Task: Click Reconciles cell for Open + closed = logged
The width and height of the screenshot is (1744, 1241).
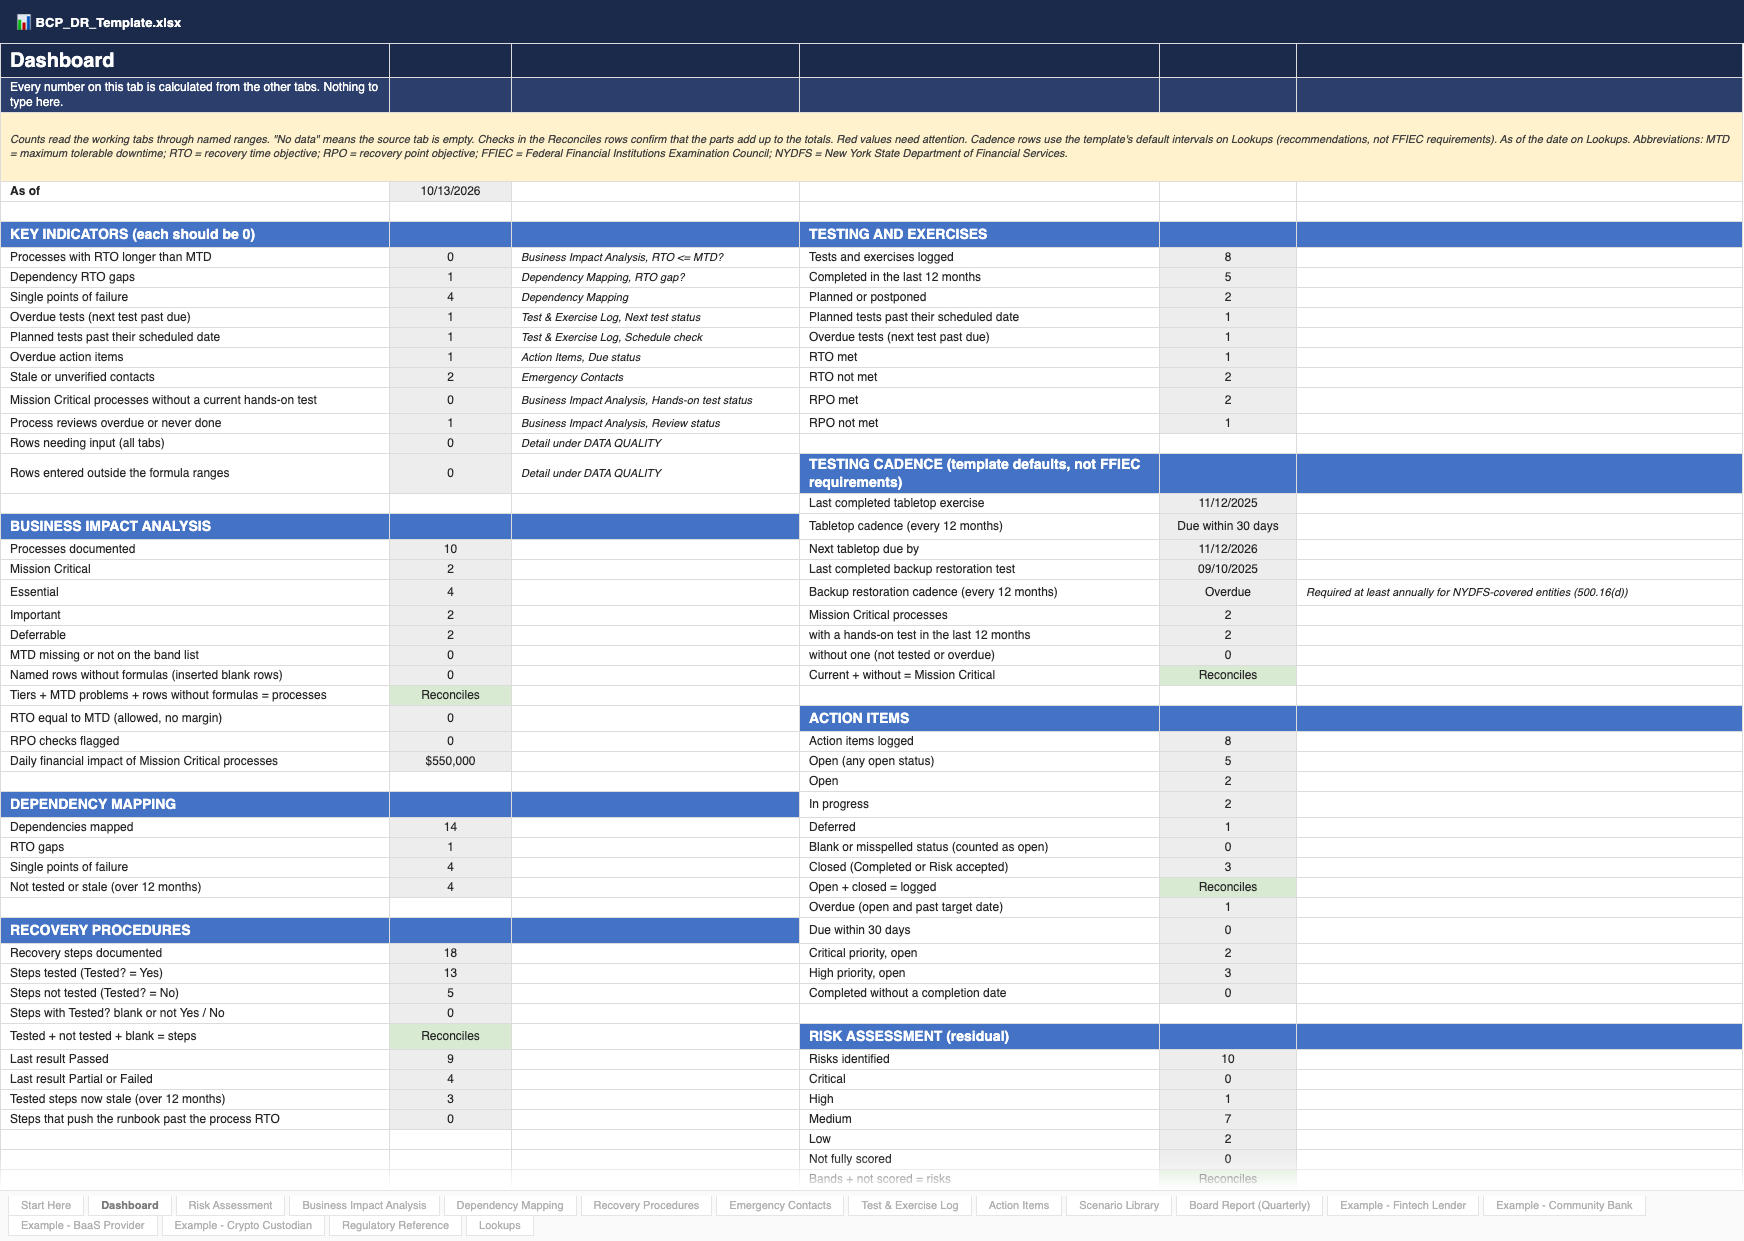Action: 1228,887
